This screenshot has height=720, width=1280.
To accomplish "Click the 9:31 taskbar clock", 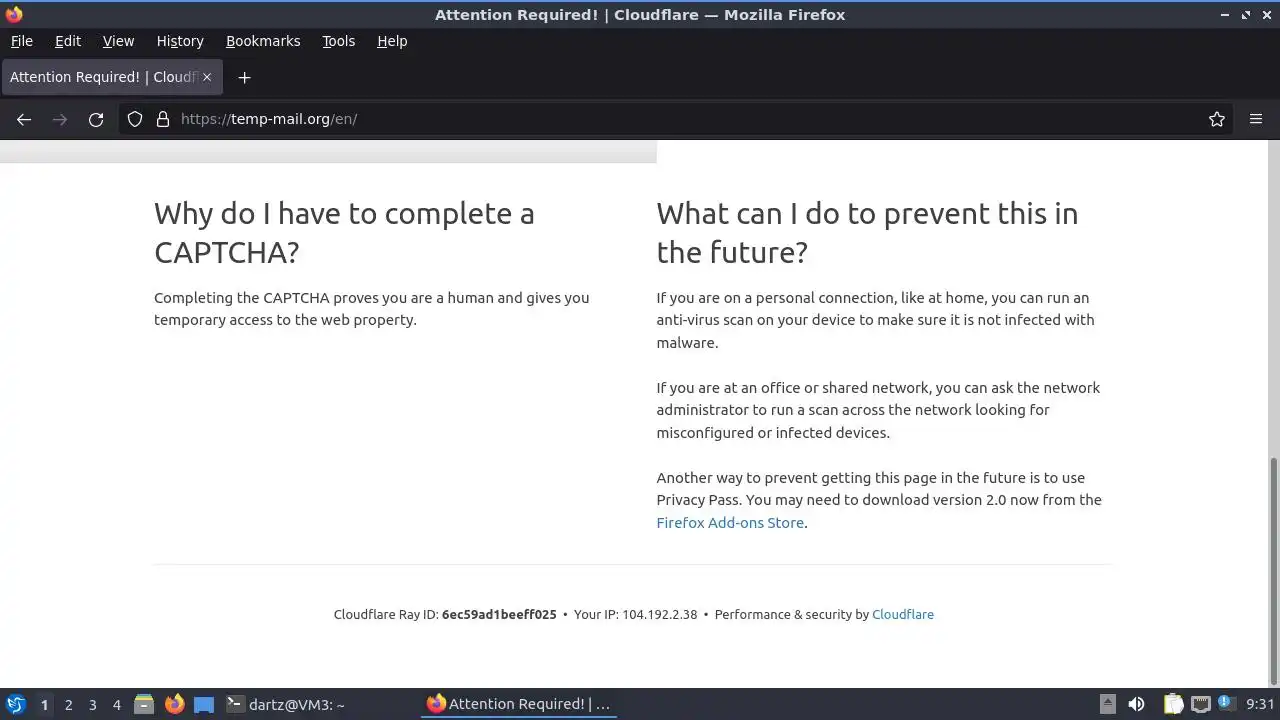I will tap(1260, 704).
